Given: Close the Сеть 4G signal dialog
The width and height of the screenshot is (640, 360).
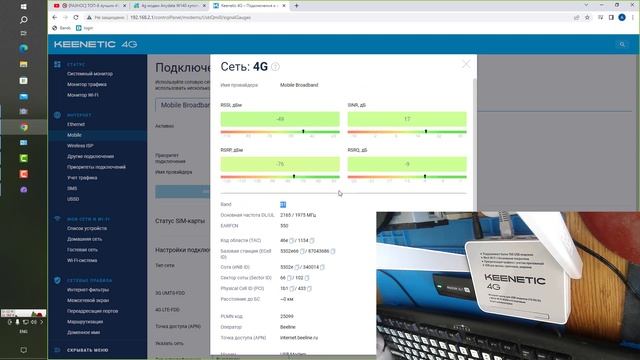Looking at the screenshot, I should coord(466,64).
